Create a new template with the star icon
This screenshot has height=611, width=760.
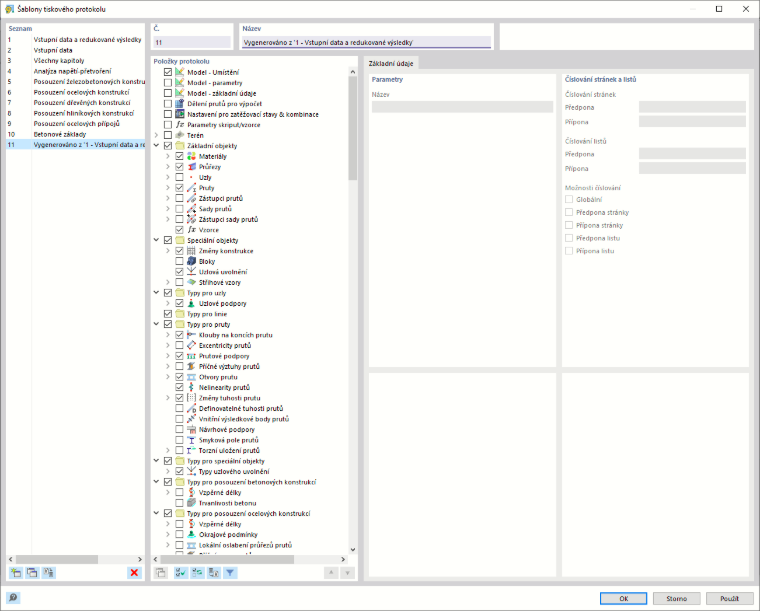tap(16, 573)
